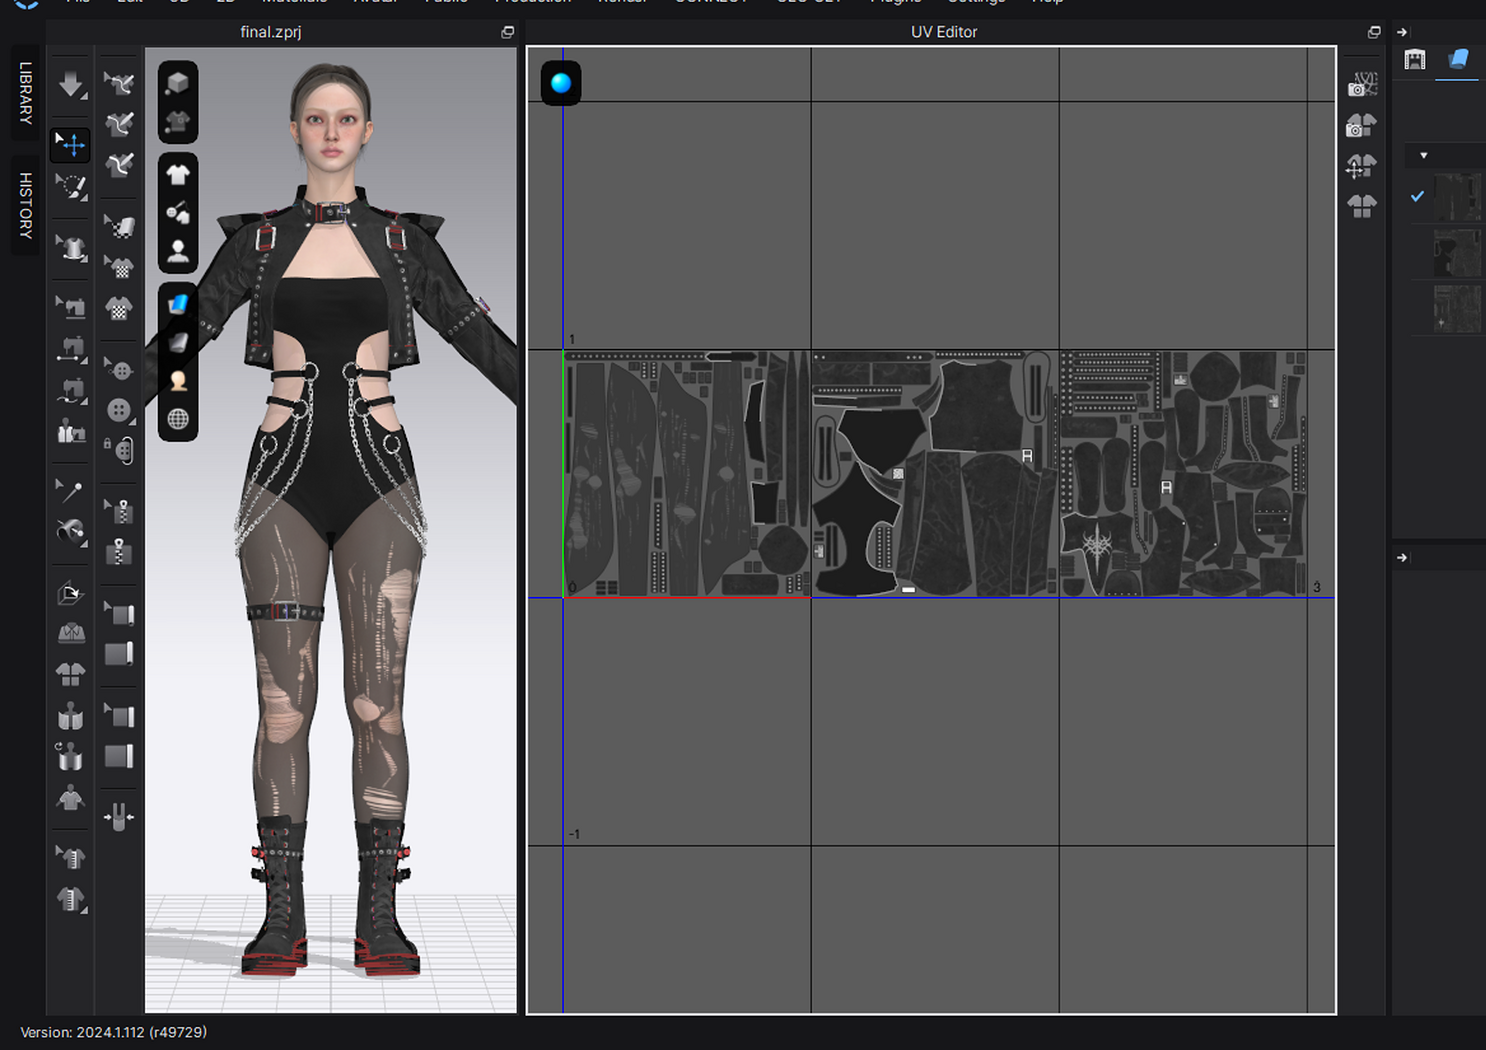Open the LIBRARY side tab

[25, 93]
